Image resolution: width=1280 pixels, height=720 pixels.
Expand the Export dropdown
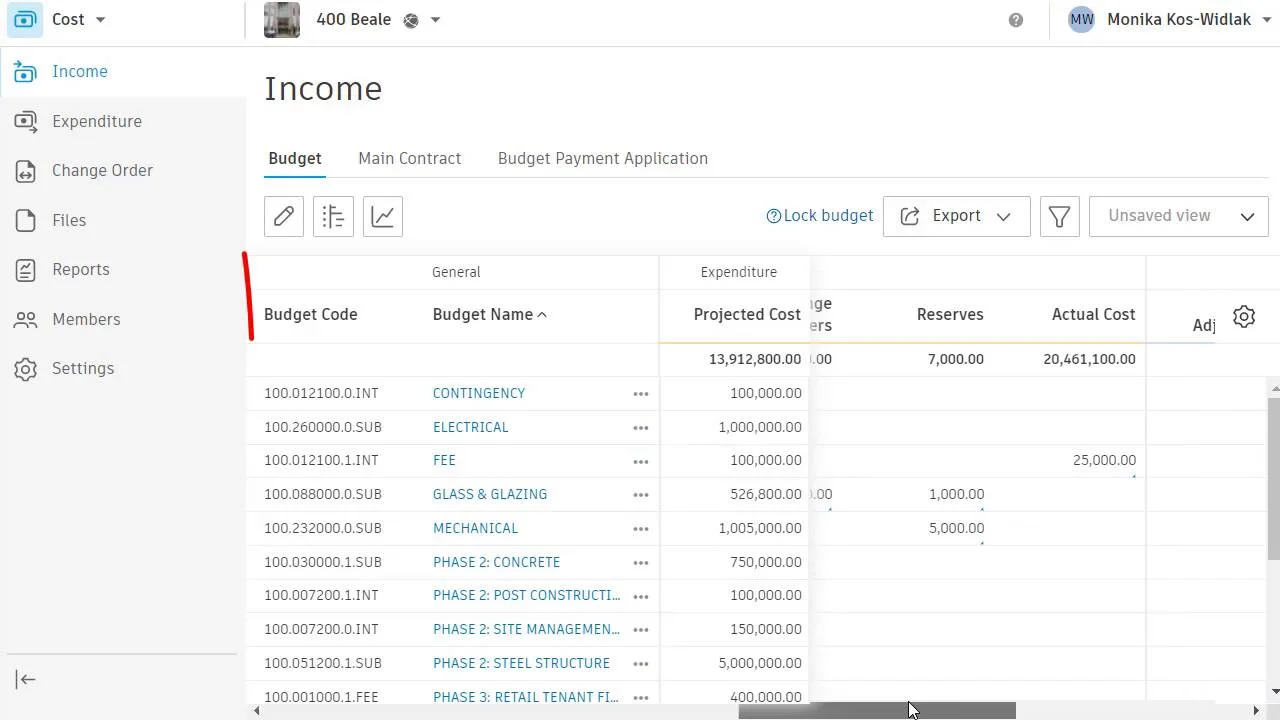(x=956, y=216)
